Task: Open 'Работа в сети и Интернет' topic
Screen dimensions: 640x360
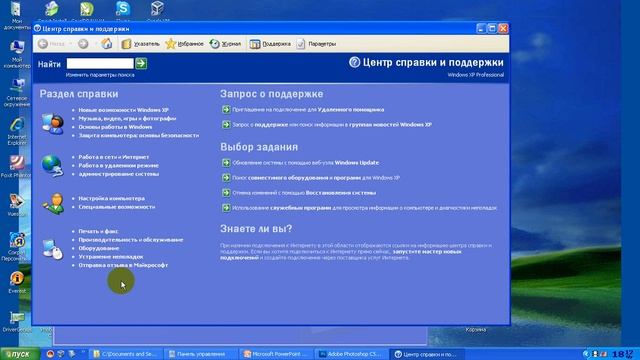Action: [113, 157]
